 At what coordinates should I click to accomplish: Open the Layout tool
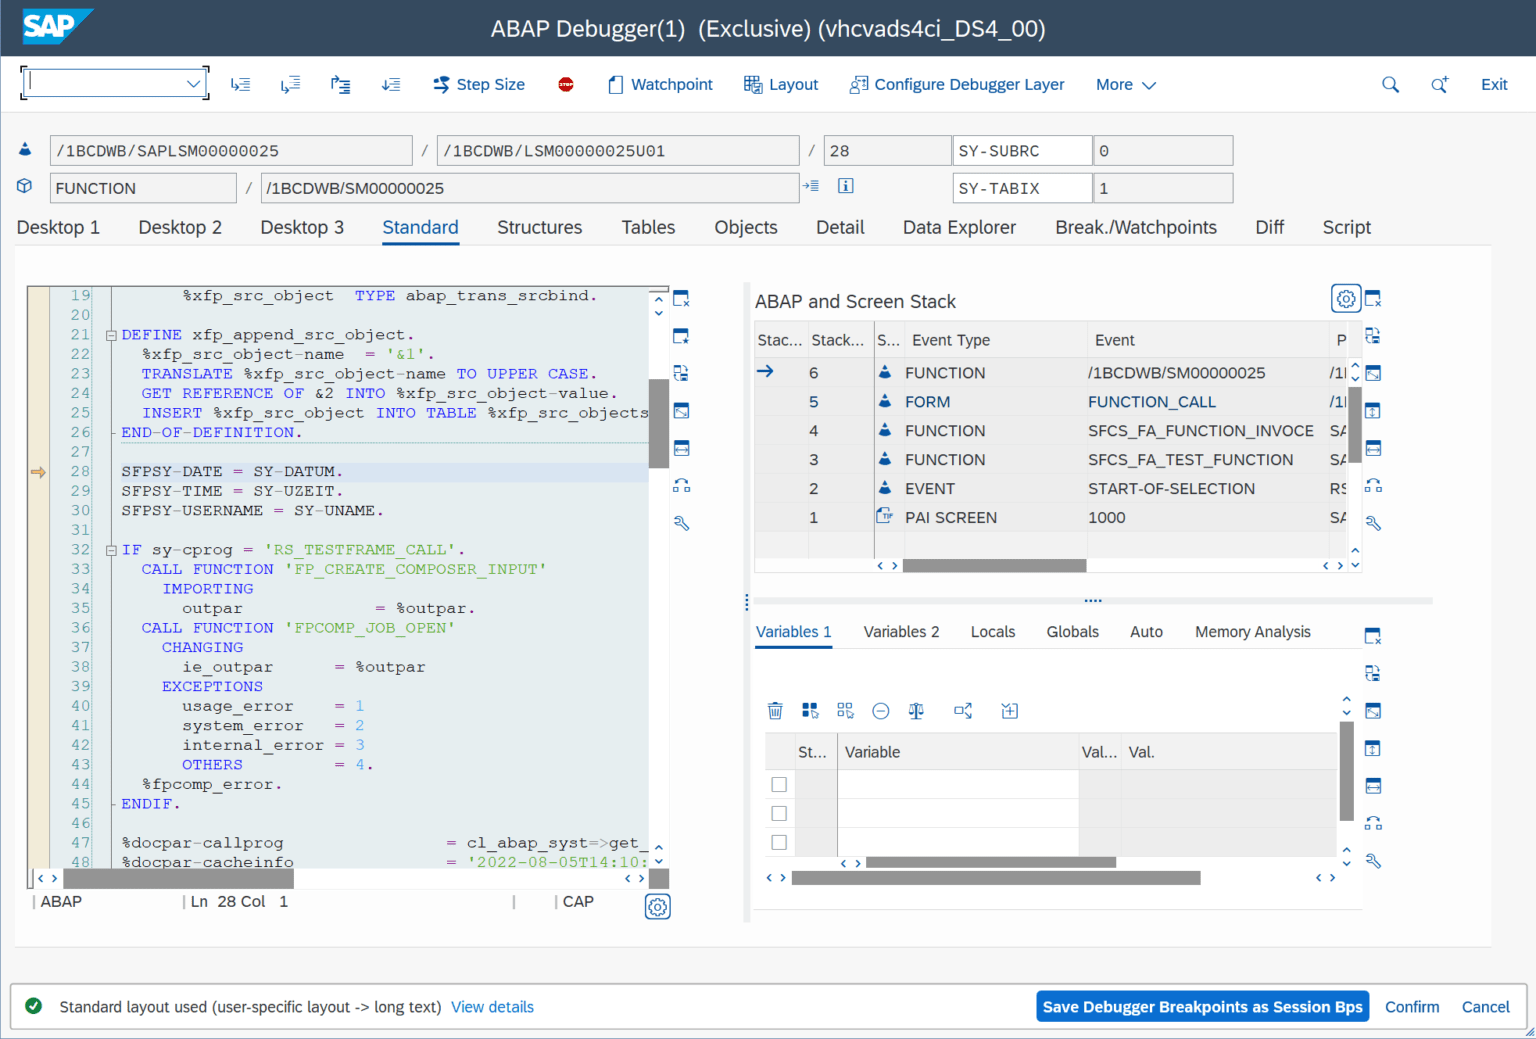point(781,84)
